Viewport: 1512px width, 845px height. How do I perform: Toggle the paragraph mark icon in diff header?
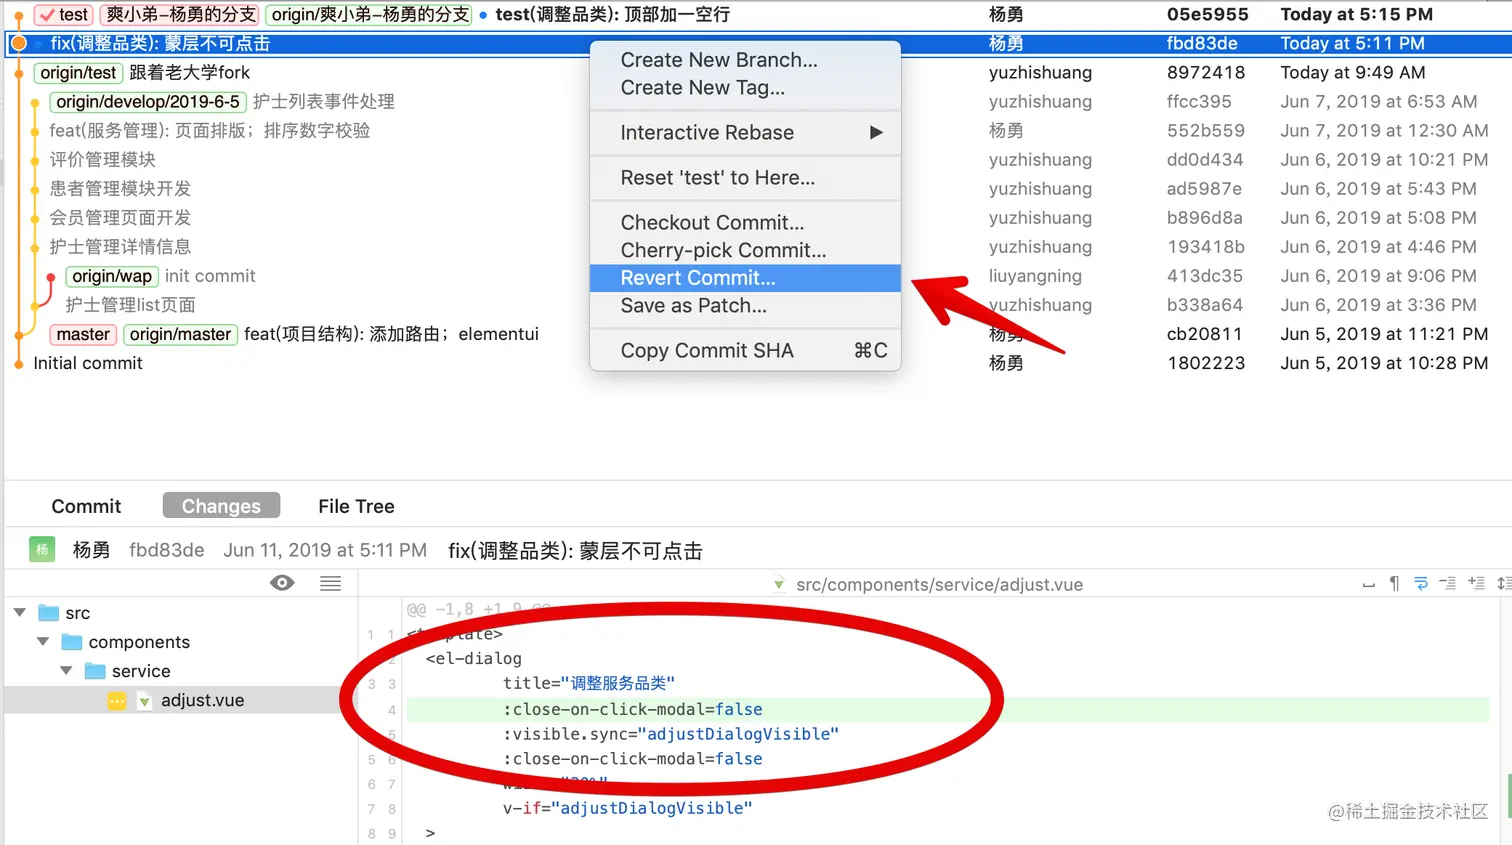coord(1394,584)
